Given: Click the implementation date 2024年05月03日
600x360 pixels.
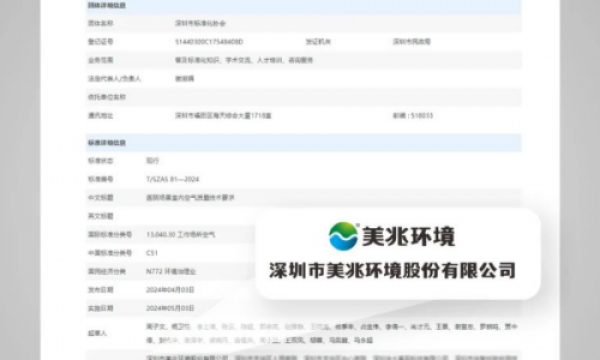Looking at the screenshot, I should click(x=170, y=308).
